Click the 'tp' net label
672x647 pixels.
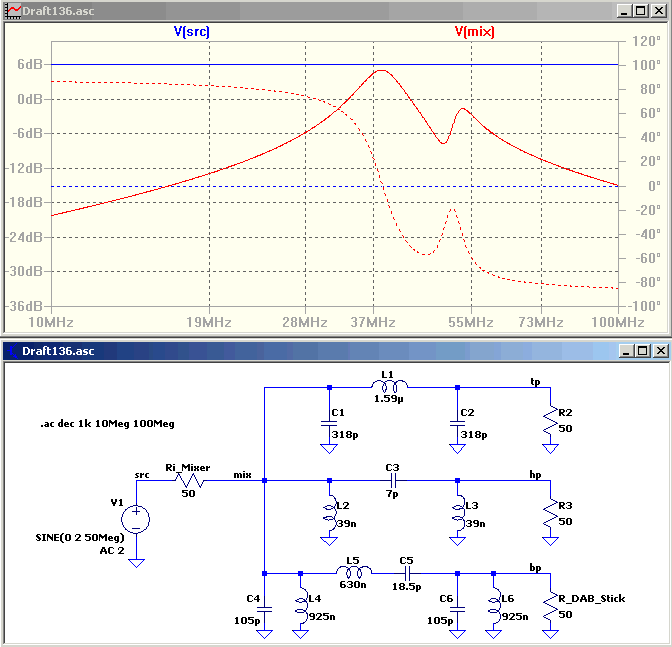pos(535,381)
